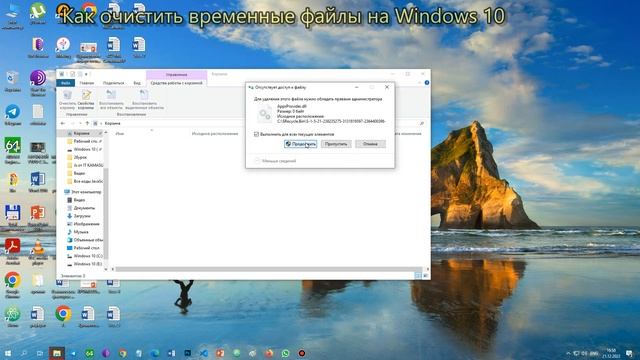This screenshot has height=360, width=640.
Task: Select 'Музыка' under Этот компьютер
Action: 80,232
